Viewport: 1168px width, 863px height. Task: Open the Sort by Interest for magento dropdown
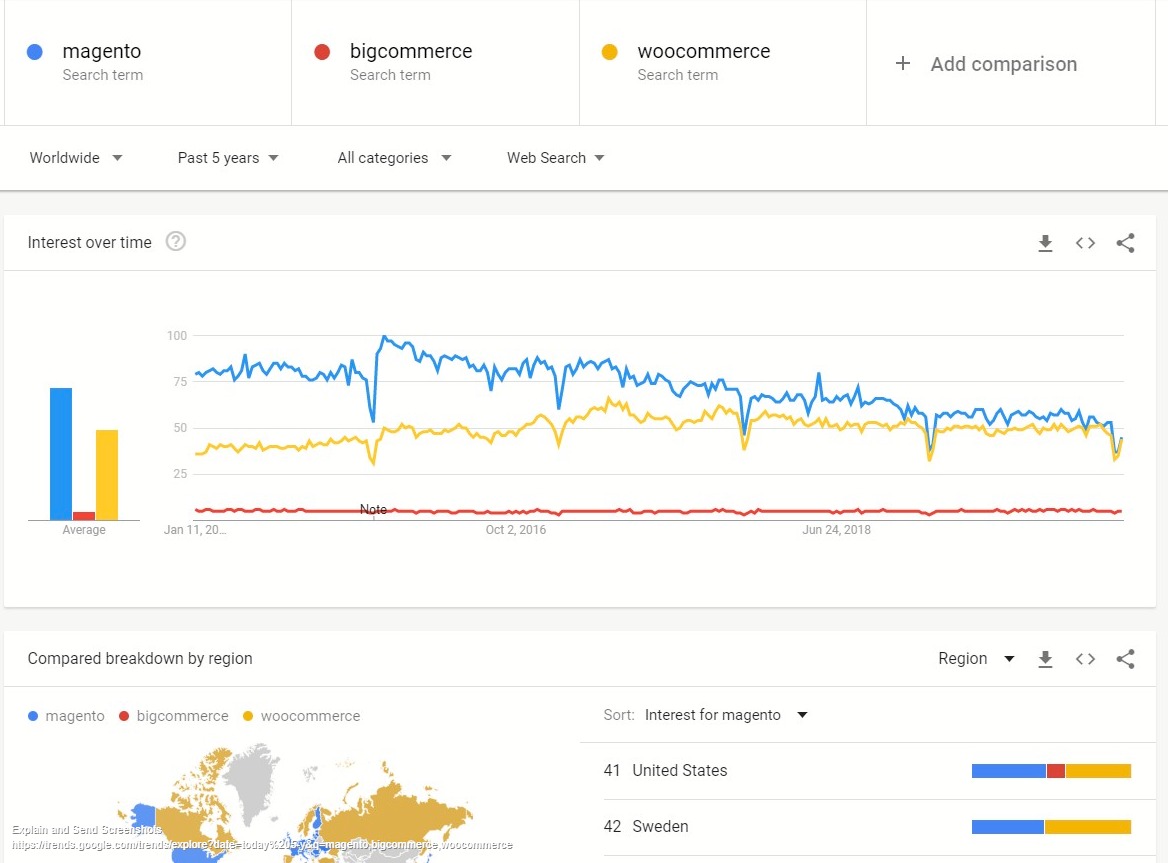[726, 715]
